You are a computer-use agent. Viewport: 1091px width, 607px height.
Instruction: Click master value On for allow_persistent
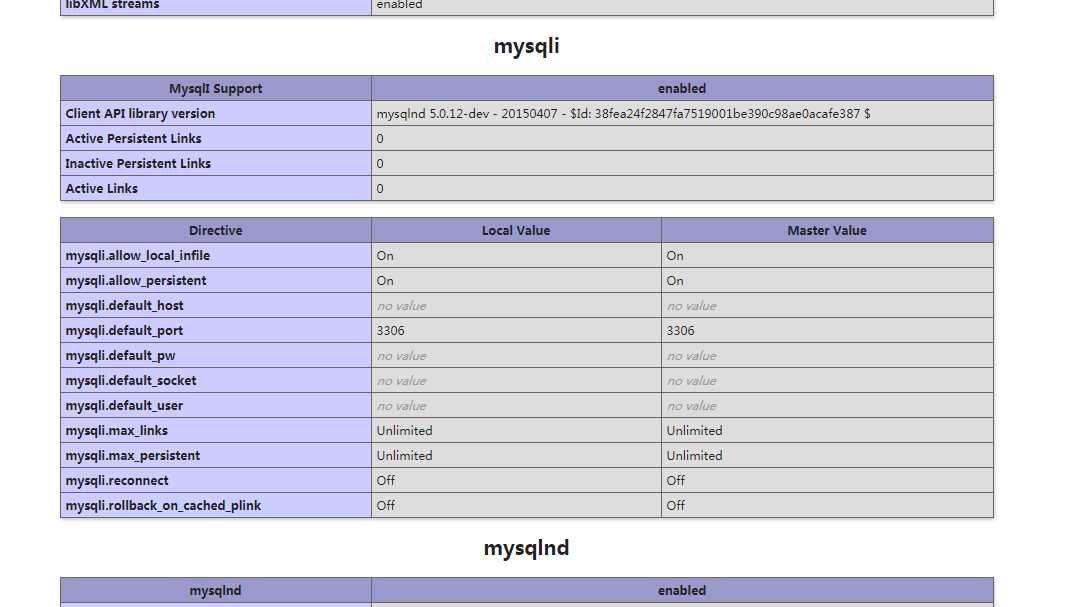pyautogui.click(x=675, y=281)
